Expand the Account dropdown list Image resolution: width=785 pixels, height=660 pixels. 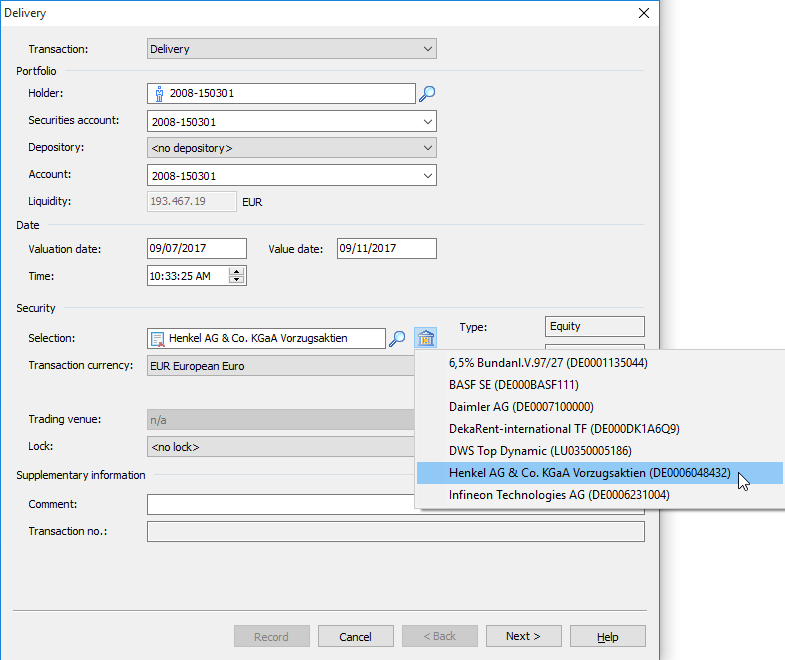click(x=428, y=176)
